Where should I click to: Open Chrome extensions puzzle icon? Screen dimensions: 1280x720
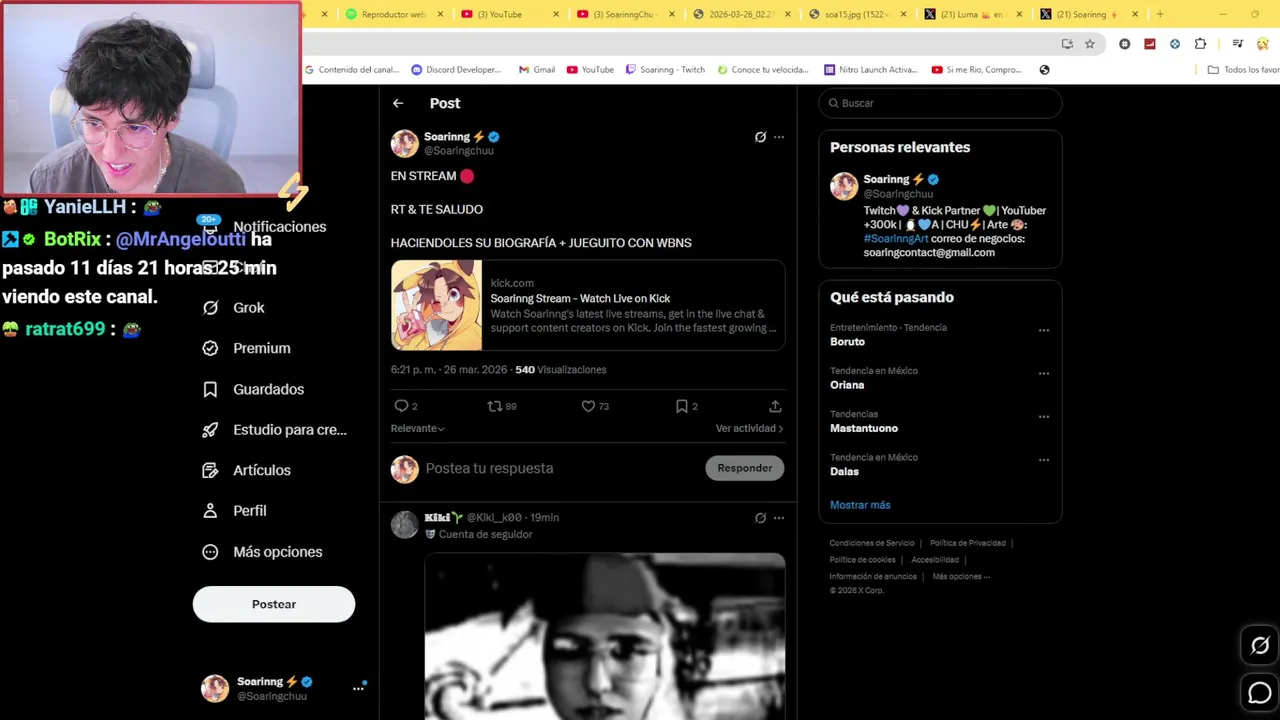1200,44
